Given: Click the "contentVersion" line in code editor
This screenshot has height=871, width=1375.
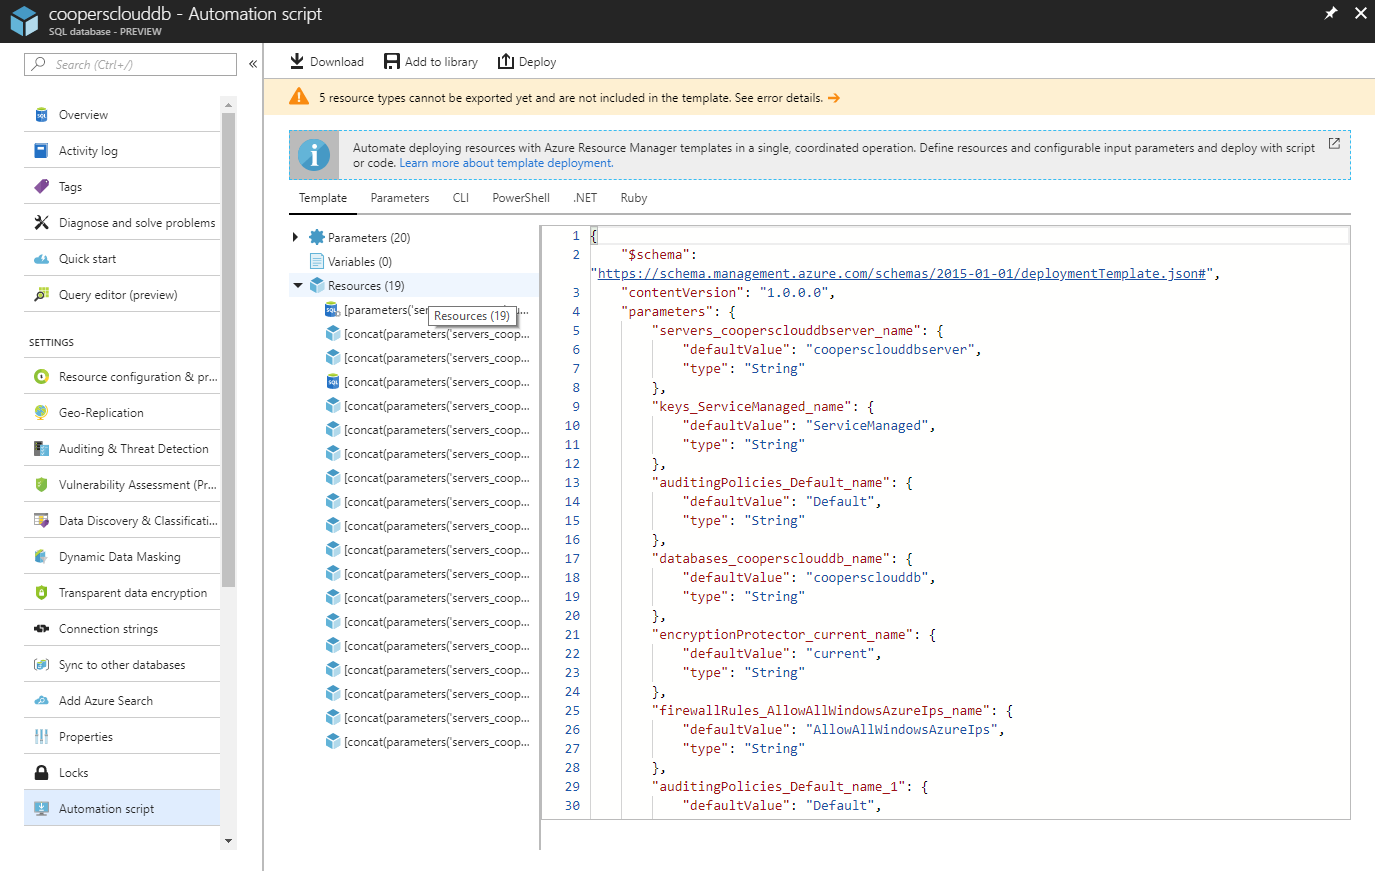Looking at the screenshot, I should [x=728, y=292].
